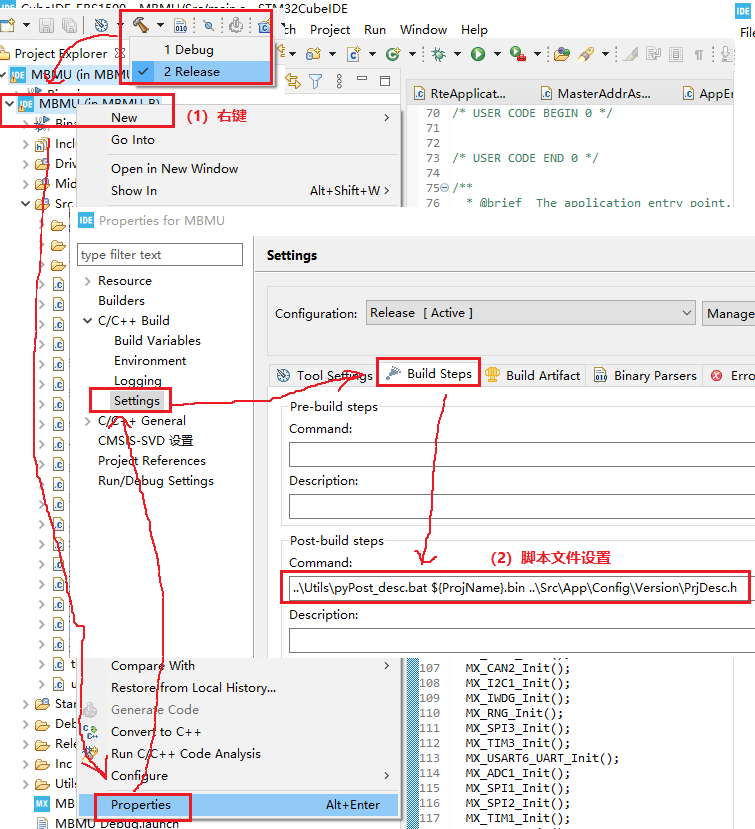Open the Project Explorer view menu dots
The height and width of the screenshot is (829, 755).
pyautogui.click(x=339, y=81)
